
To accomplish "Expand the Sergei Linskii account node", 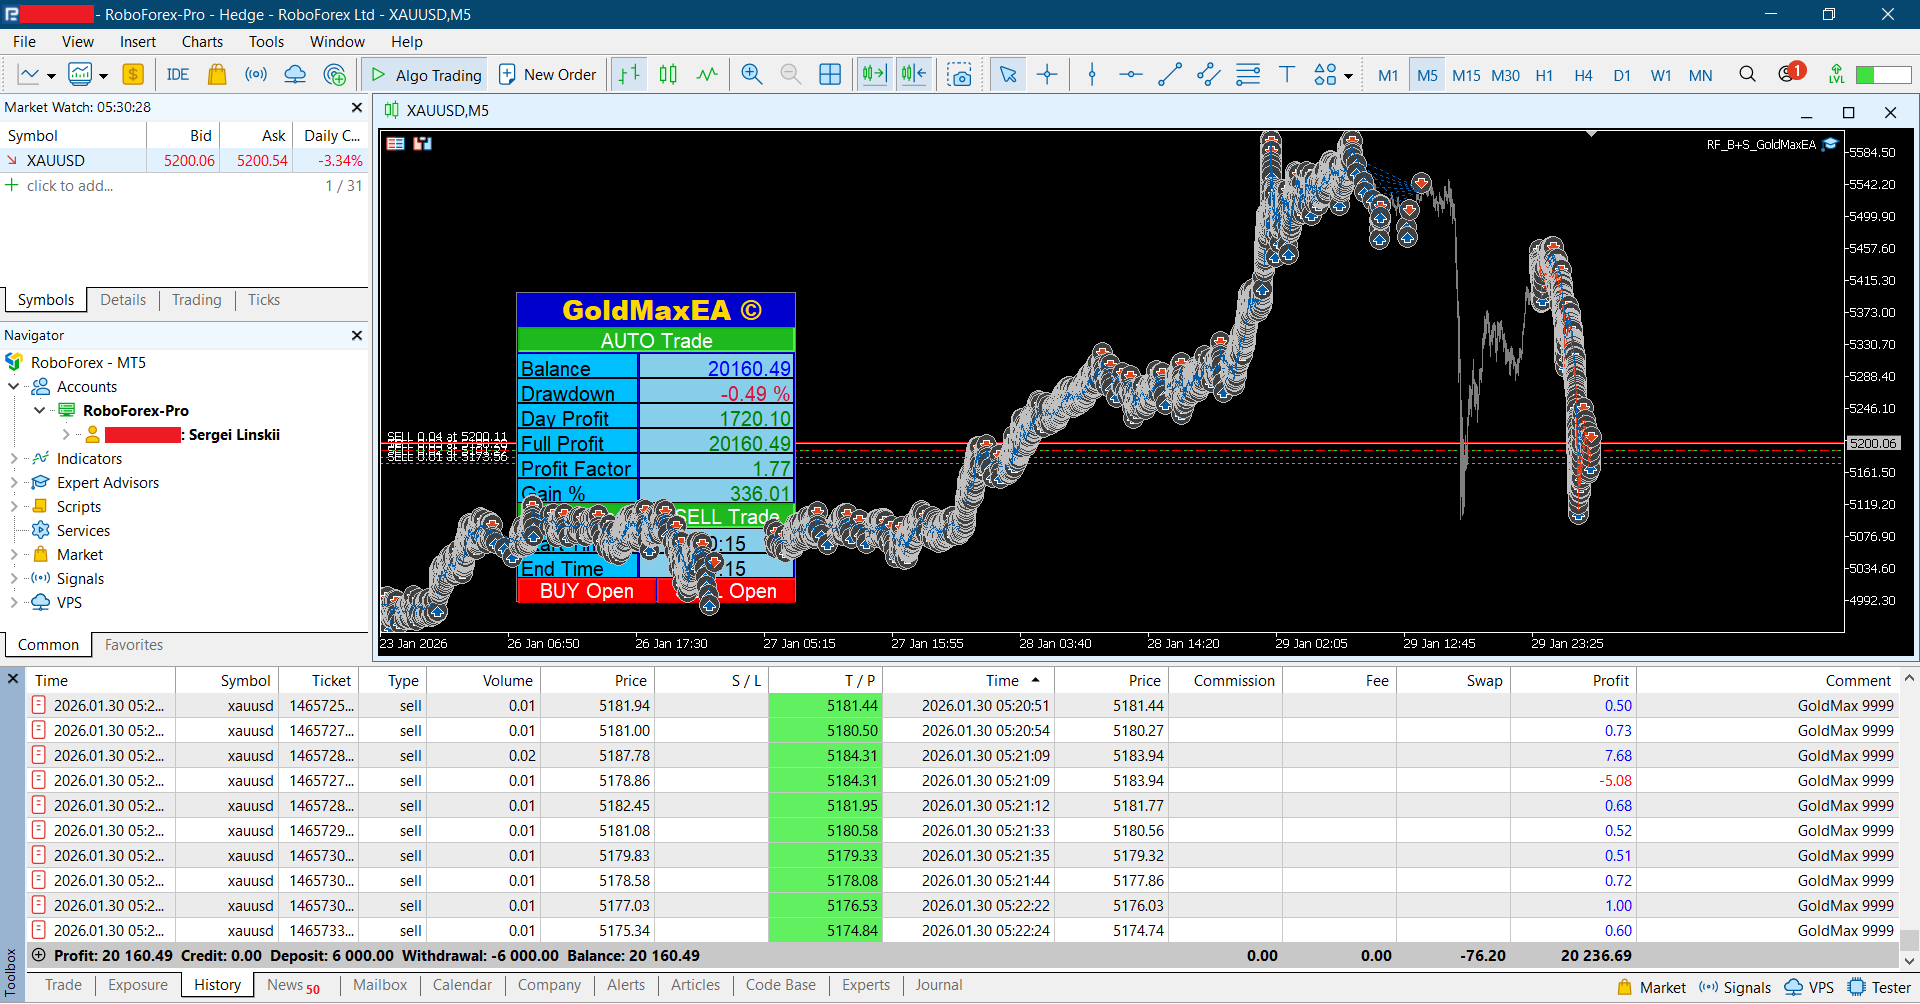I will pos(67,434).
